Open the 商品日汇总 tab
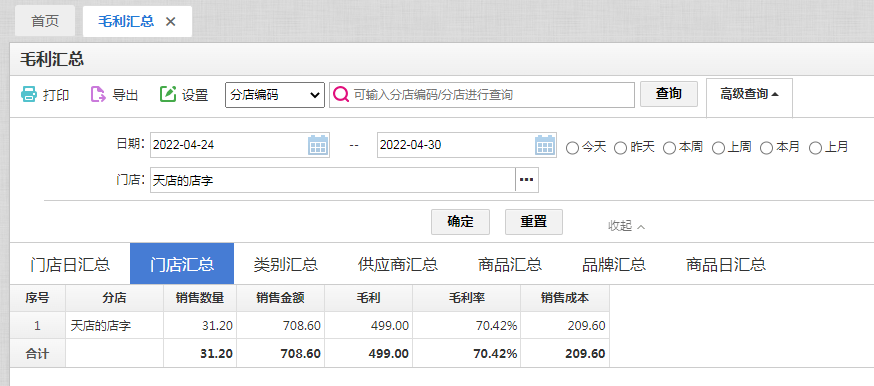 726,264
